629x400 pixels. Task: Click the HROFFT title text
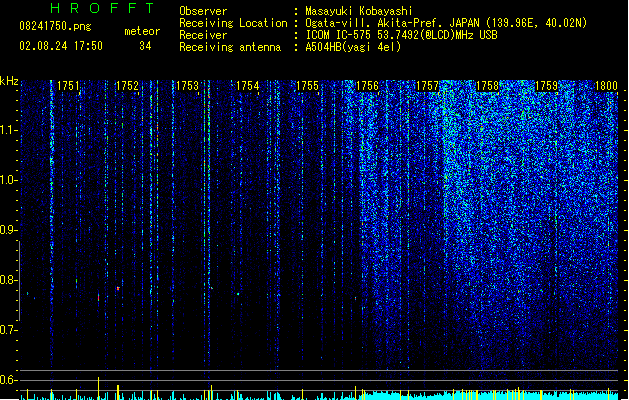[103, 8]
